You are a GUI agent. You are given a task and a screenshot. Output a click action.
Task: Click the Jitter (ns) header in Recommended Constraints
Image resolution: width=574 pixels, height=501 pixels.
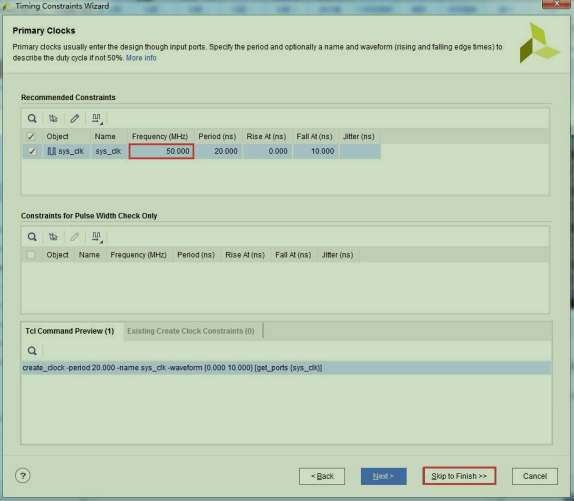click(x=359, y=137)
